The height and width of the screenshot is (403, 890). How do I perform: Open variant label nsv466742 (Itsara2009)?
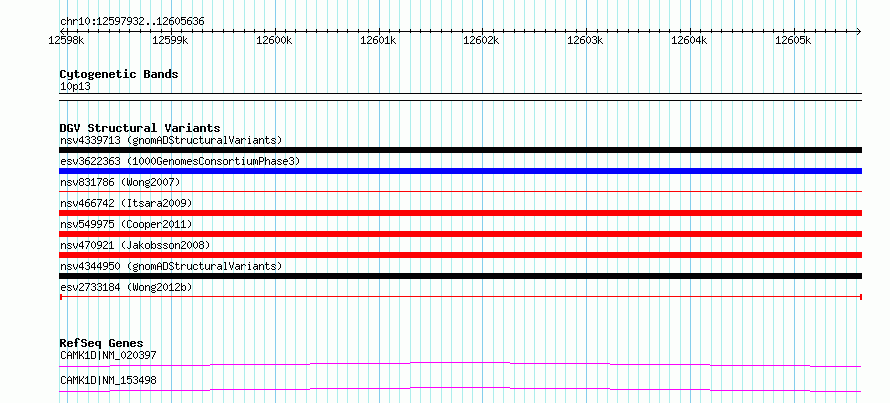click(x=126, y=203)
